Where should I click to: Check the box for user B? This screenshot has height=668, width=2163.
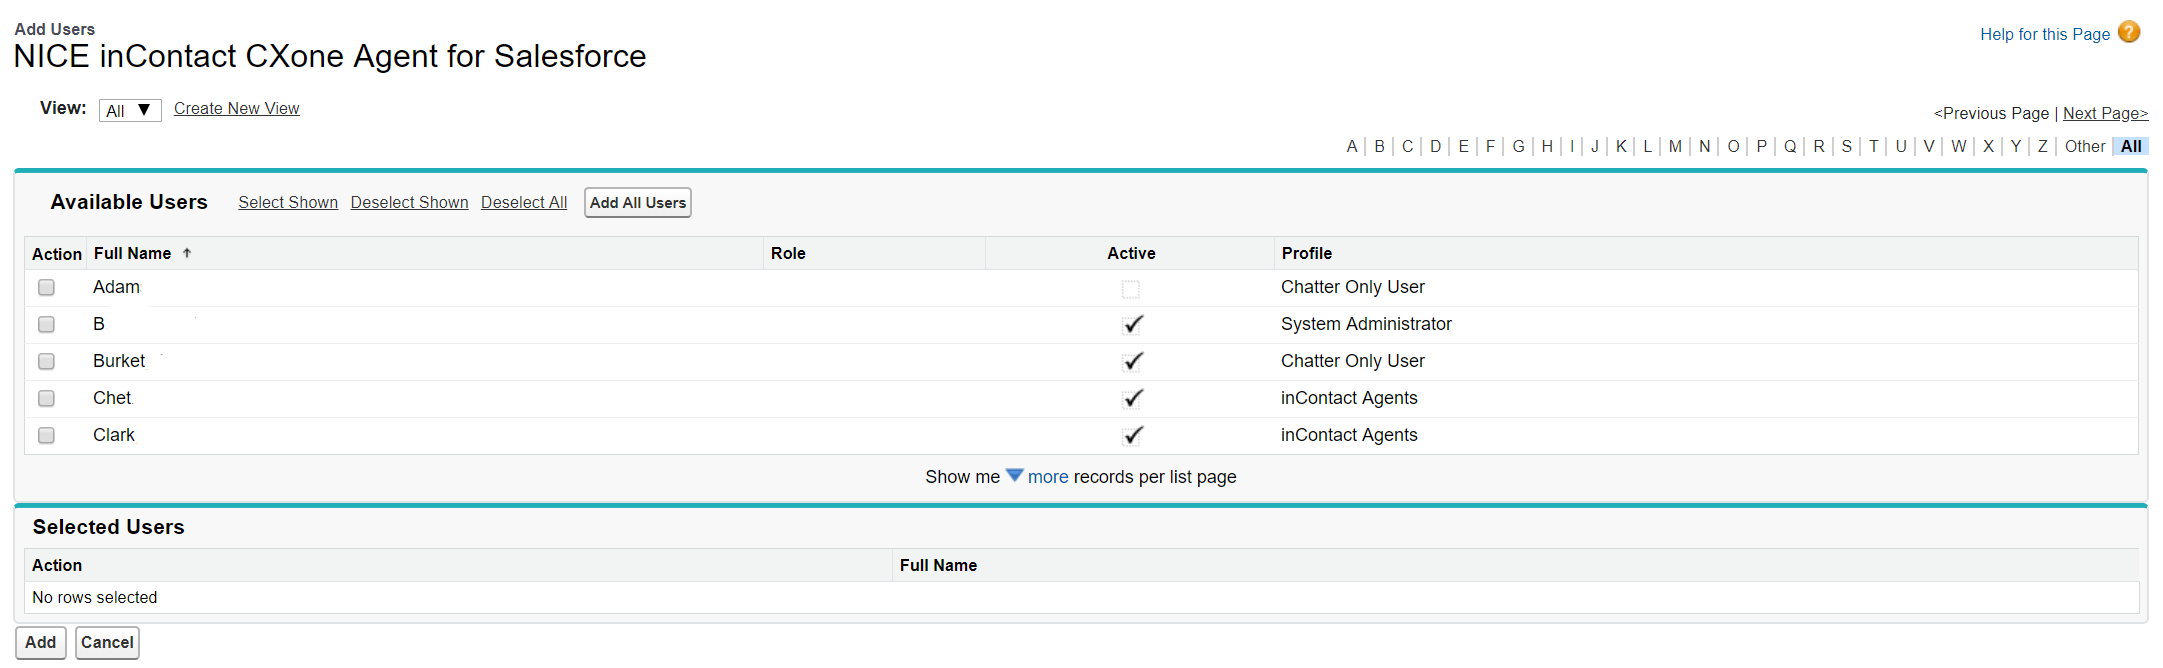tap(46, 325)
